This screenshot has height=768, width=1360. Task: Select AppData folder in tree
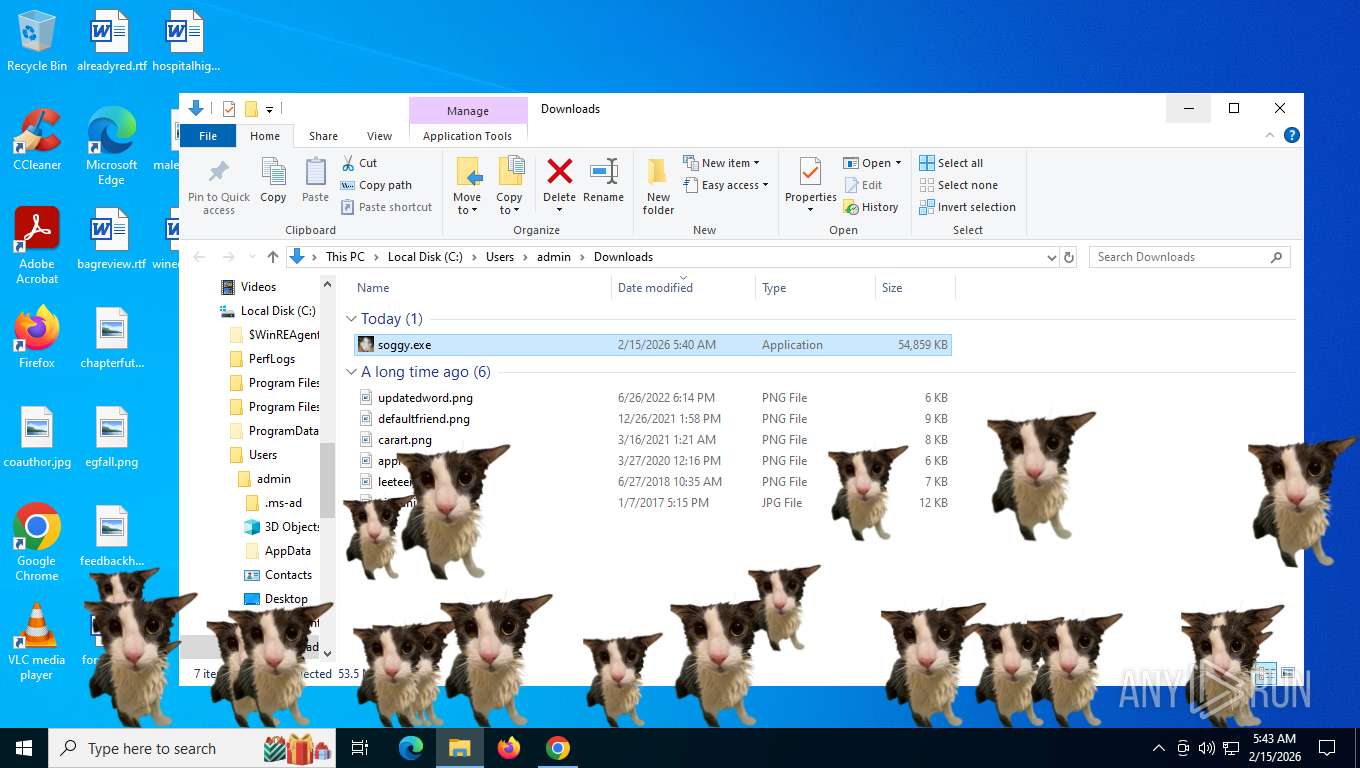[x=287, y=551]
